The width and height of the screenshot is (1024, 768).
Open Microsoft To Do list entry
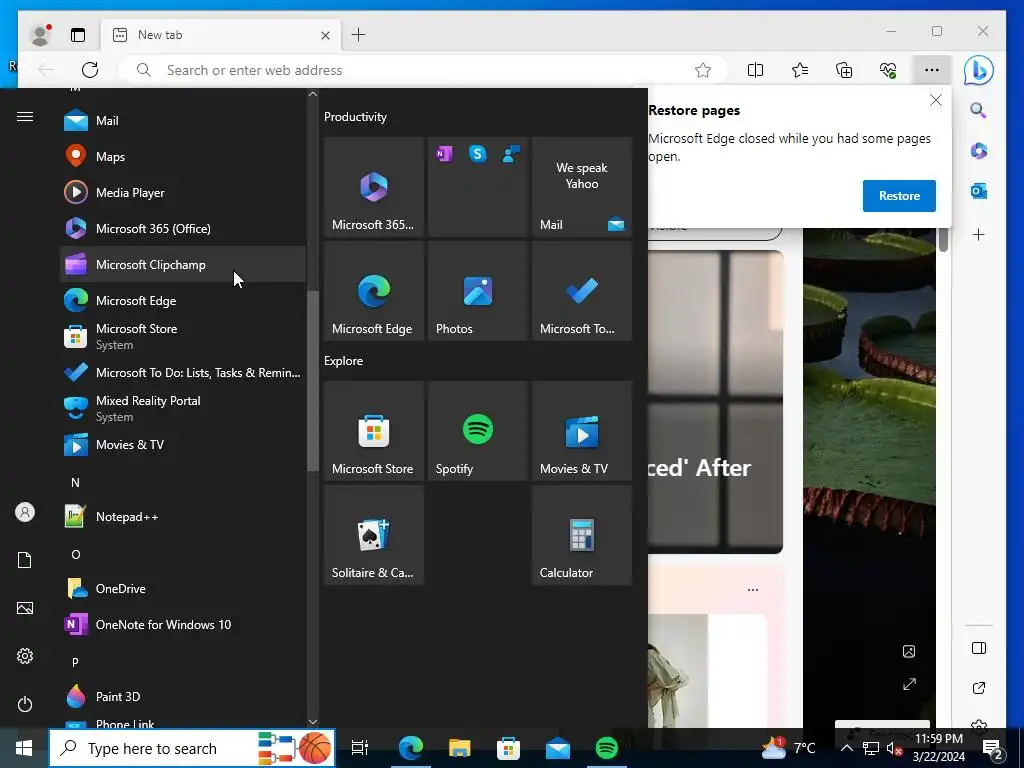coord(182,372)
